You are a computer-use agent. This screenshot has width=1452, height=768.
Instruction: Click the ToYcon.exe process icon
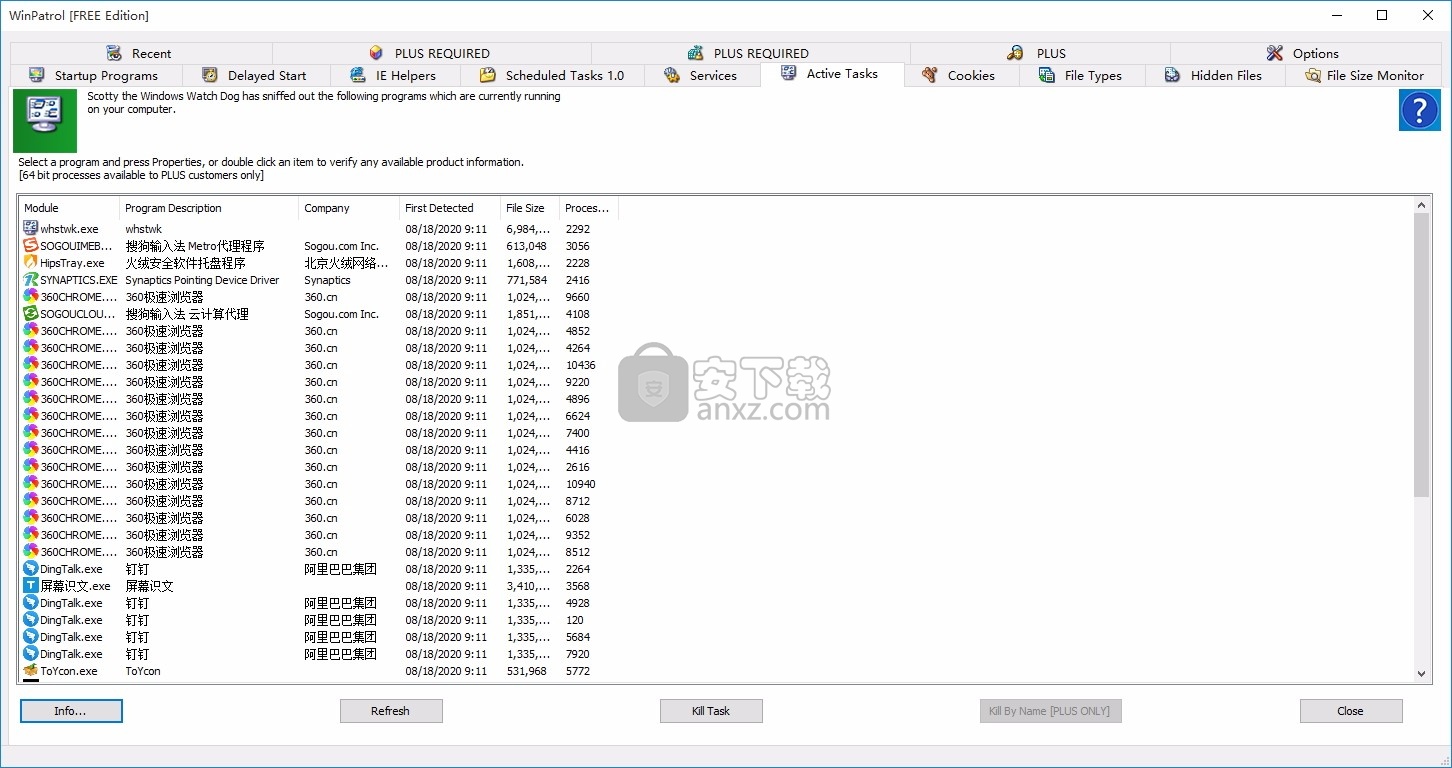(31, 671)
